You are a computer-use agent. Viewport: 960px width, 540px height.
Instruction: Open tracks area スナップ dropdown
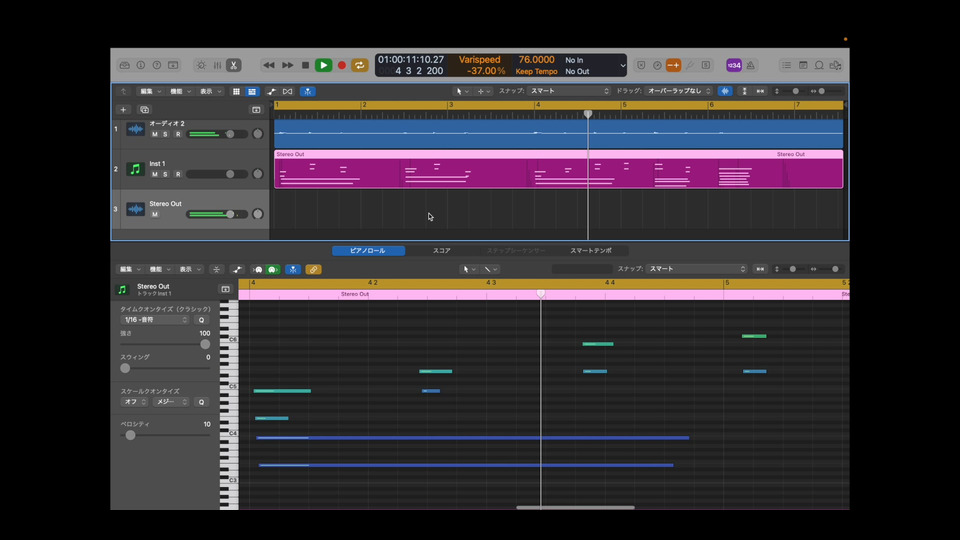click(x=570, y=91)
